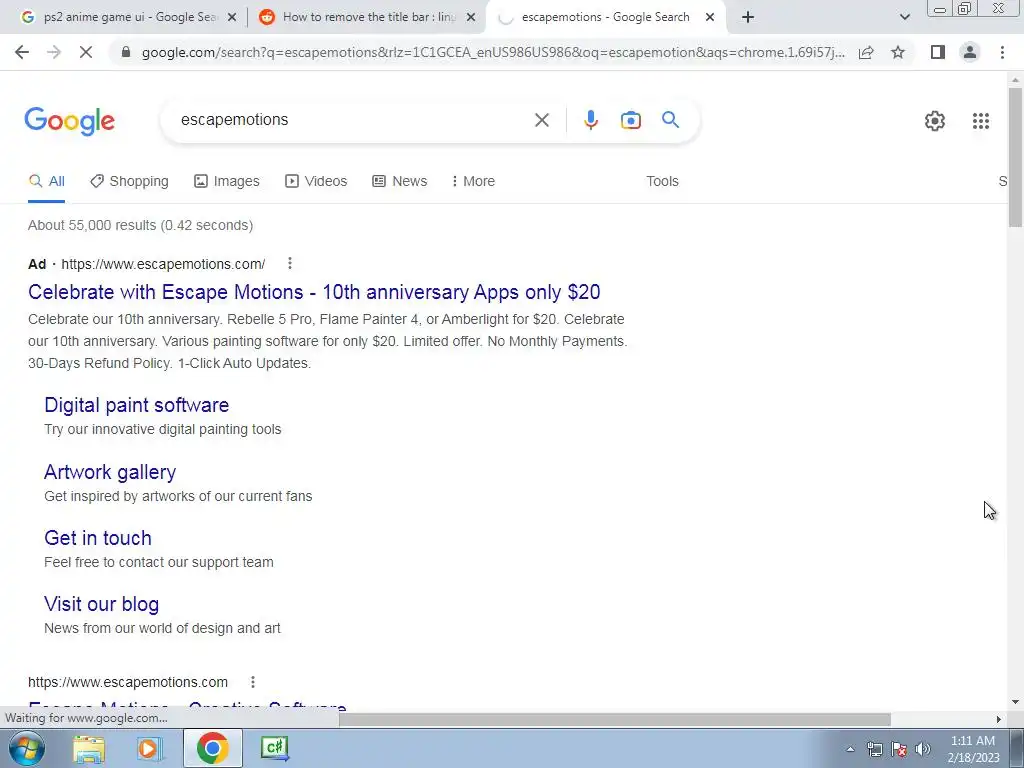Click the escapemotions search input field
This screenshot has height=768, width=1024.
[353, 120]
